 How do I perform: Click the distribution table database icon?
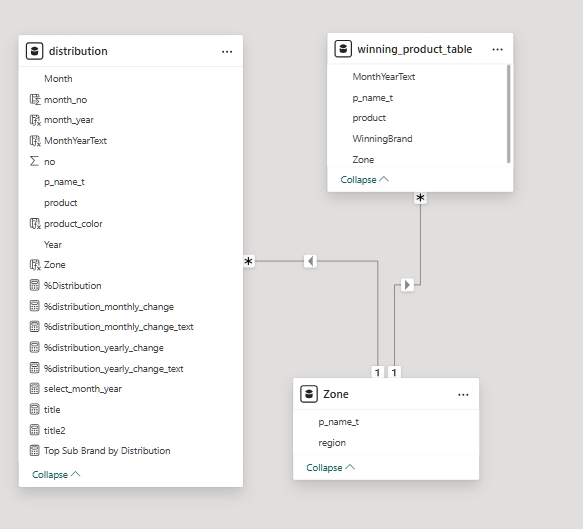pyautogui.click(x=35, y=51)
